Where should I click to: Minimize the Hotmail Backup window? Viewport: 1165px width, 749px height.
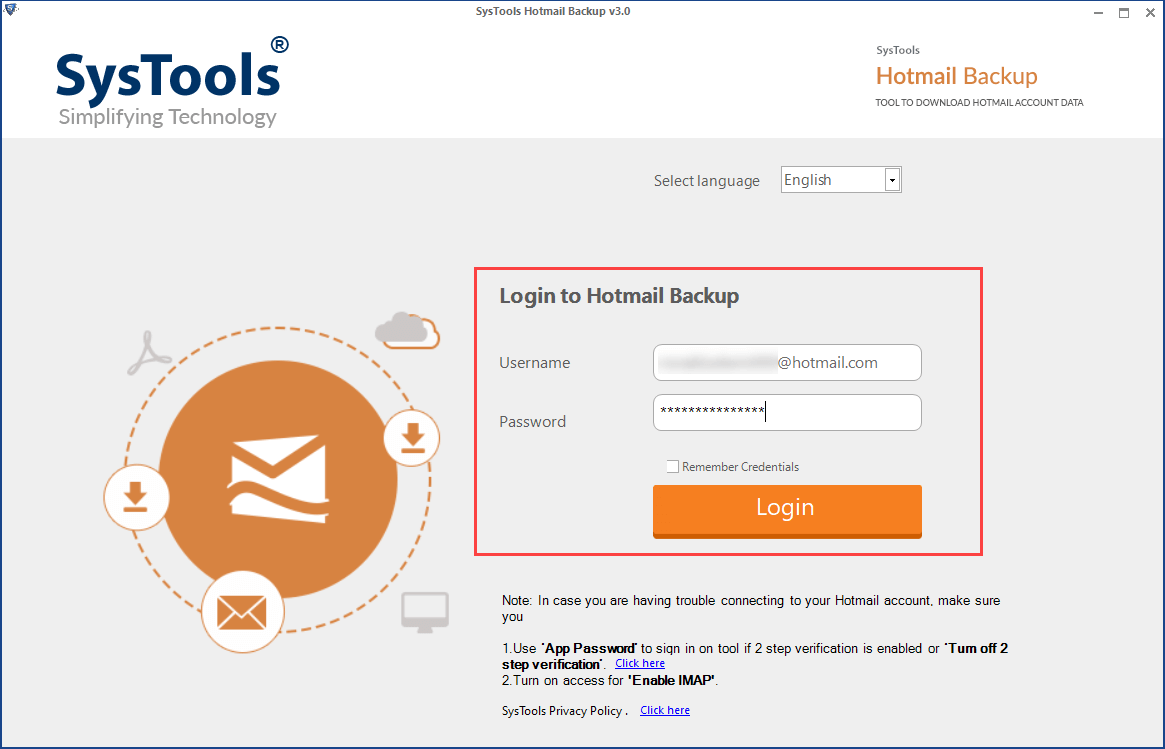pos(1097,12)
